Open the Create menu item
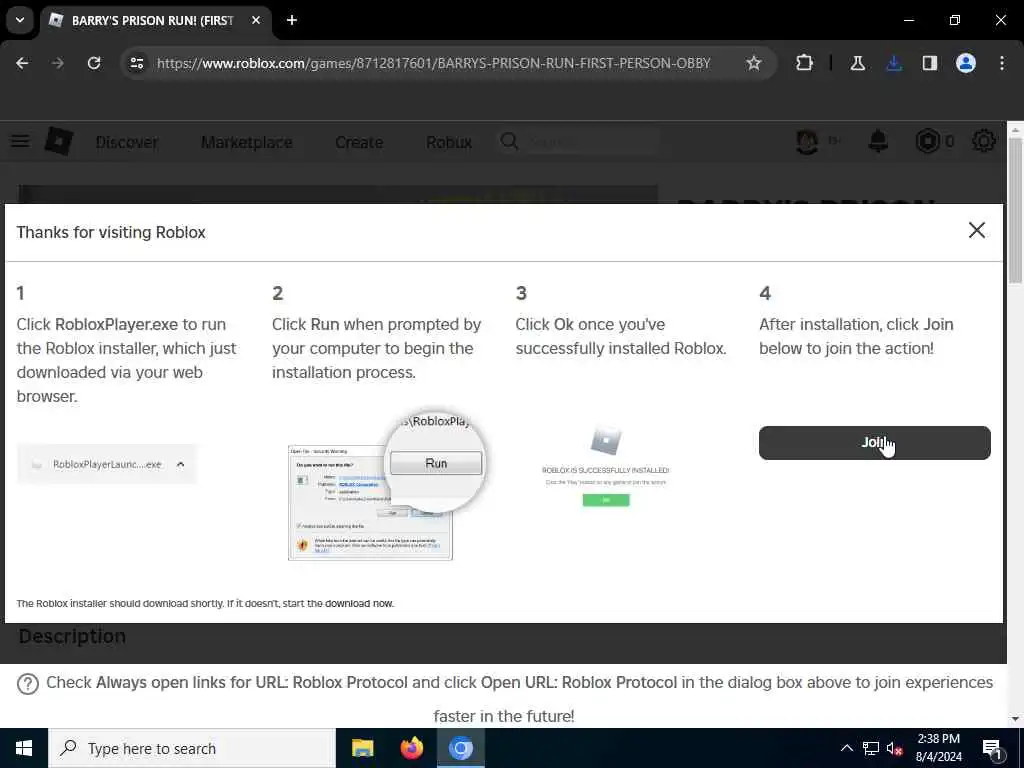This screenshot has height=768, width=1024. (359, 142)
